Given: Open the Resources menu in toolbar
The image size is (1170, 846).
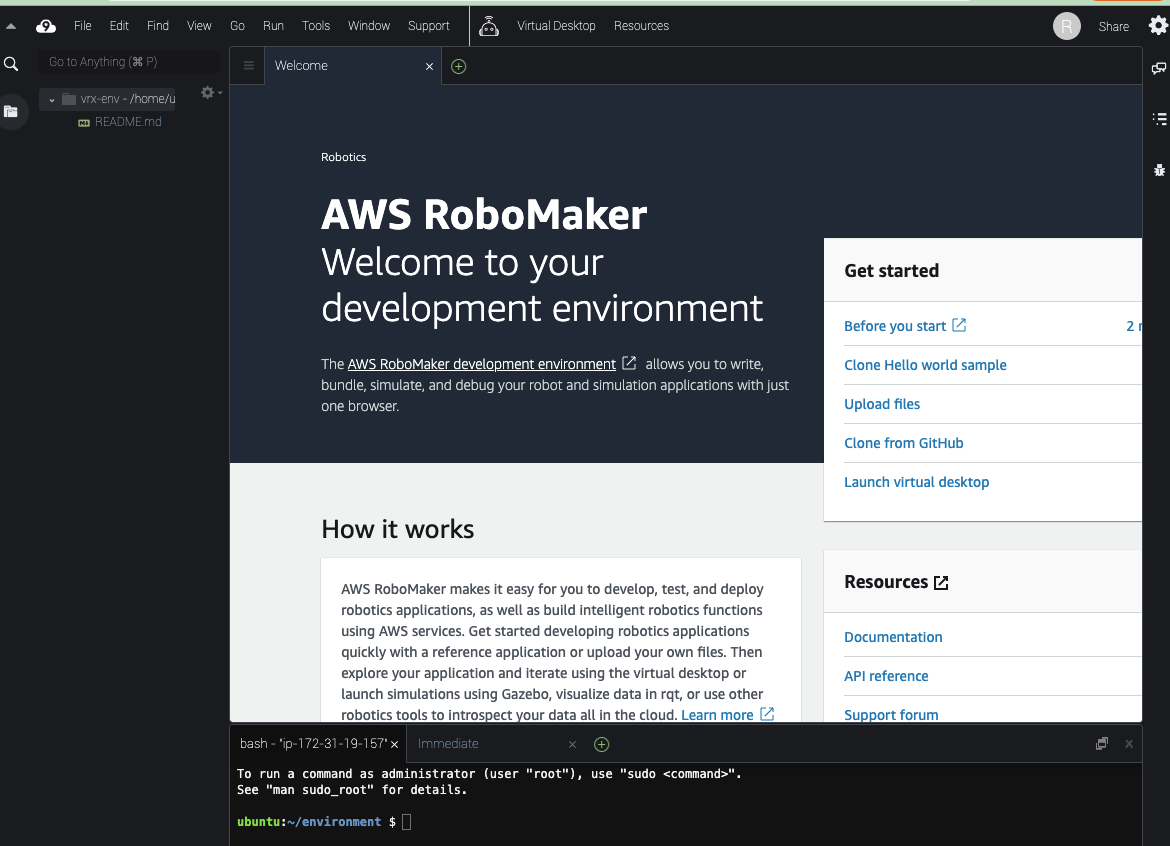Looking at the screenshot, I should [x=641, y=25].
